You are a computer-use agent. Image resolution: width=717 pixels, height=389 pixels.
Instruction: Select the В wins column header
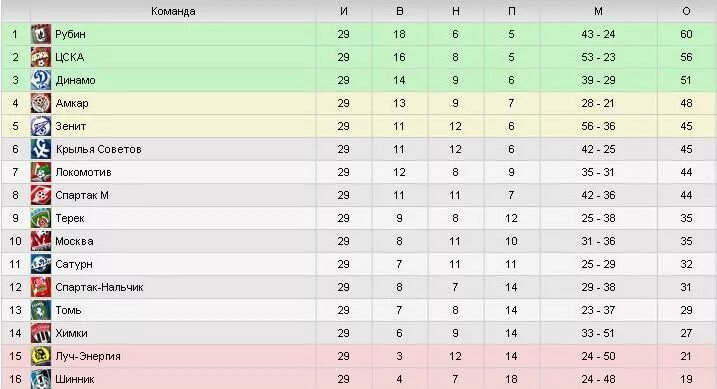pos(400,11)
